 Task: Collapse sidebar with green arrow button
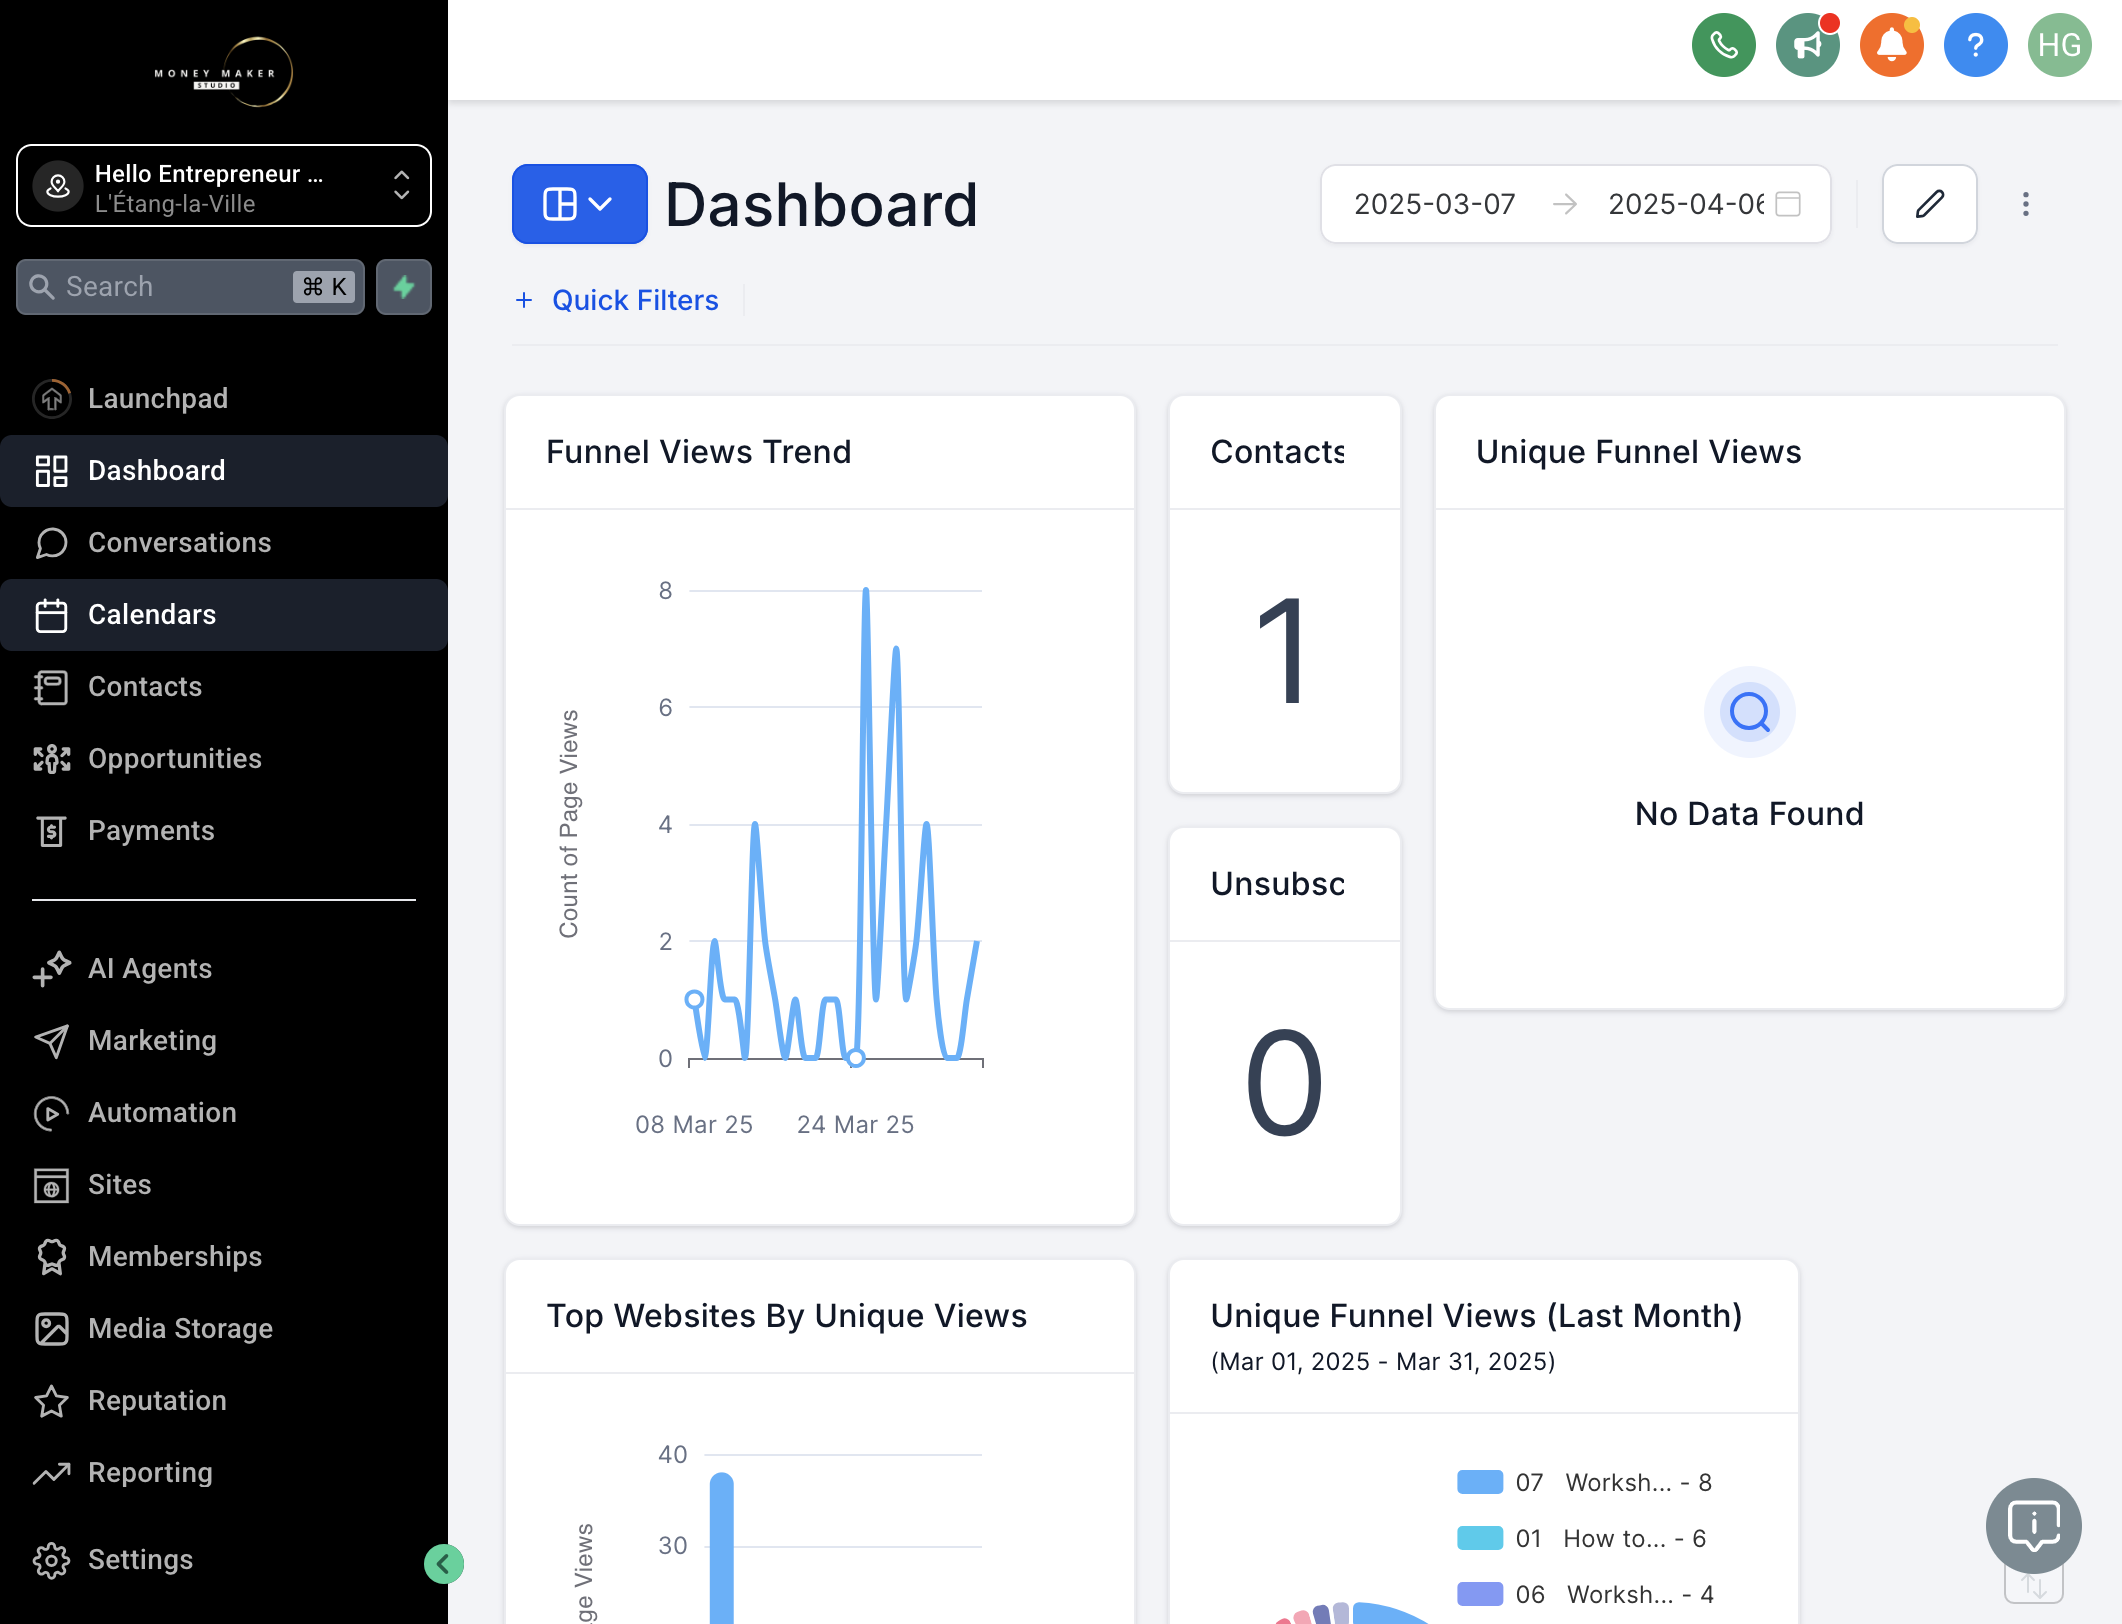443,1564
